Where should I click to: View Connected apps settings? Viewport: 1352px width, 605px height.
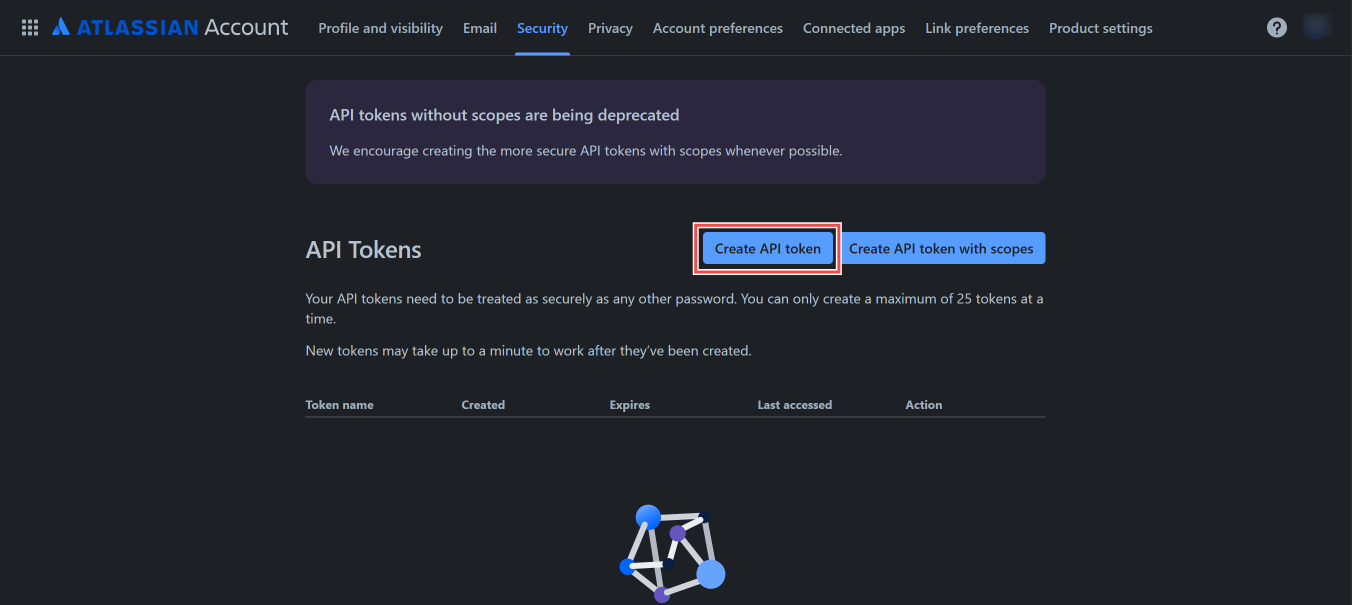(853, 28)
